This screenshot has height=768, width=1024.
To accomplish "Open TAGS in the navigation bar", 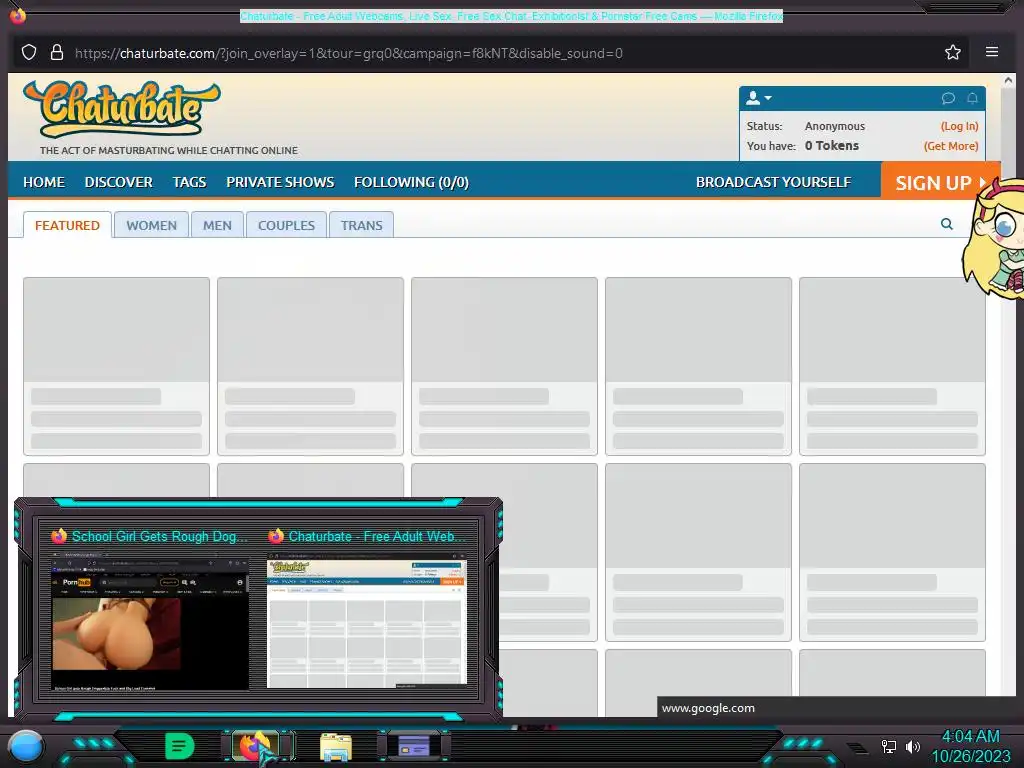I will (189, 182).
